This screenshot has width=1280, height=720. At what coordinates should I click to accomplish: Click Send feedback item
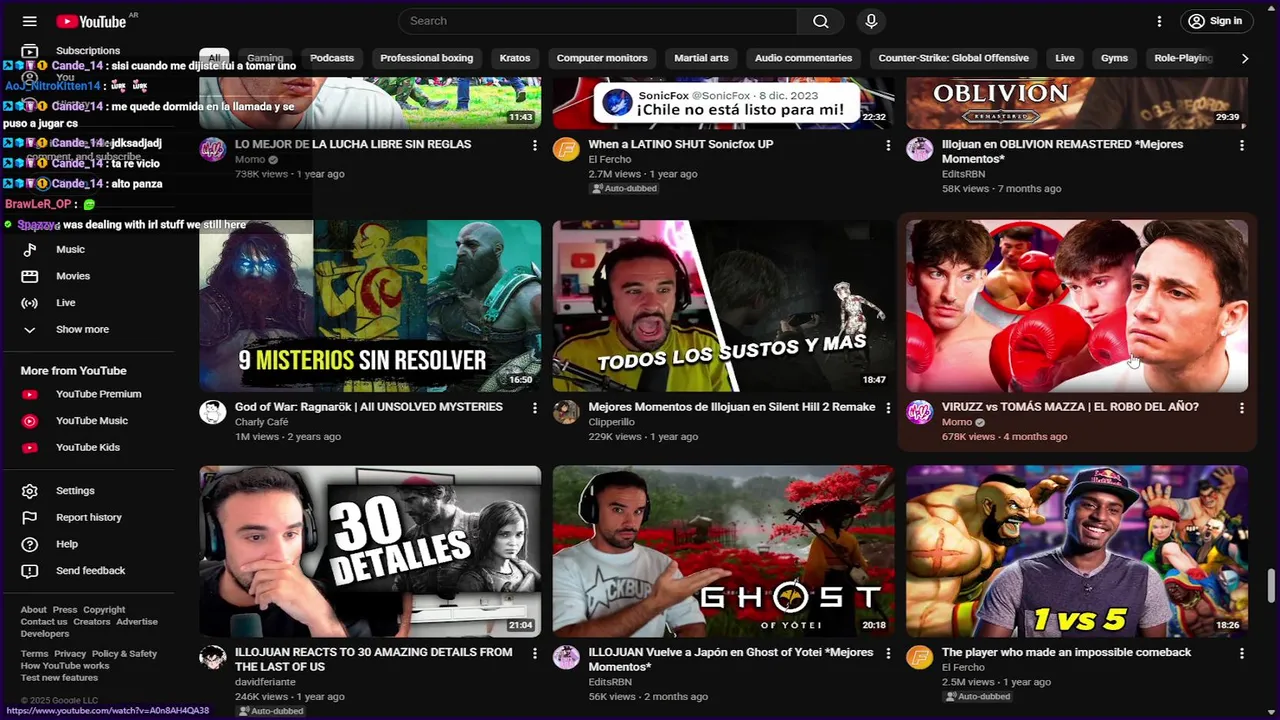(88, 571)
